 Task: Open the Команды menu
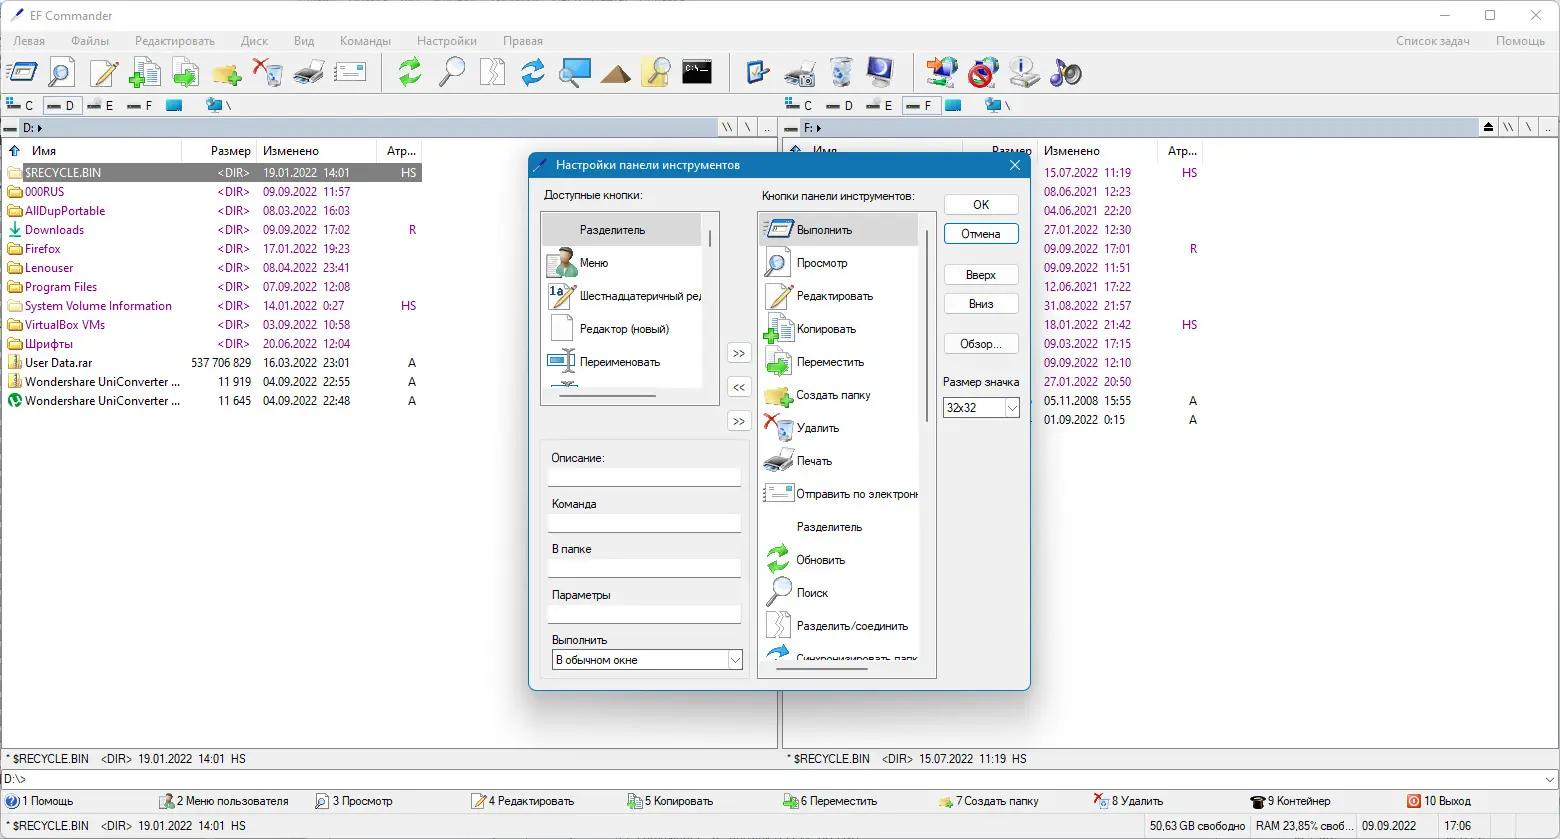click(365, 41)
